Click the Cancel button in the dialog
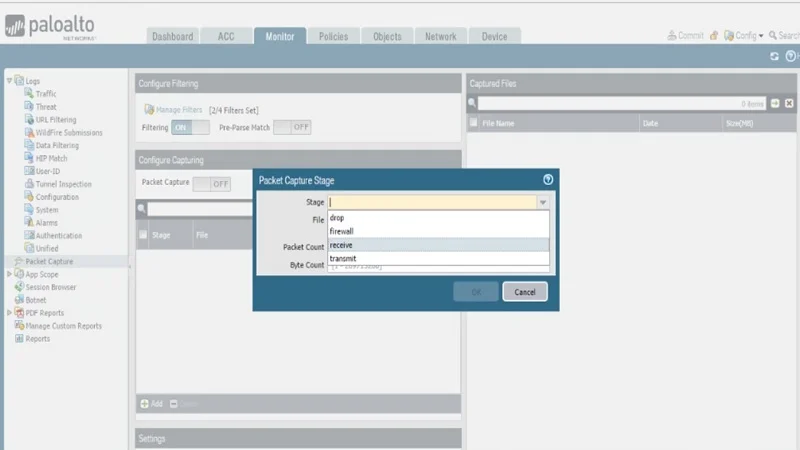 coord(524,292)
